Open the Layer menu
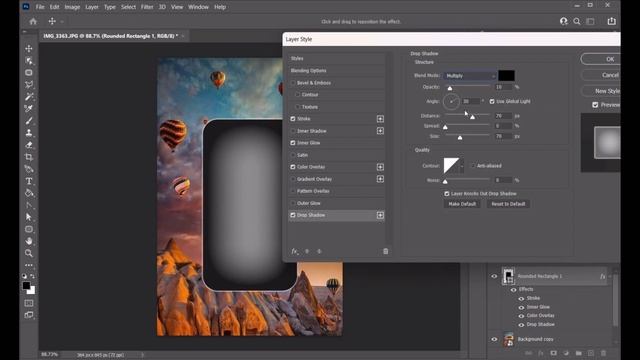Screen dimensions: 640x360 (92, 7)
